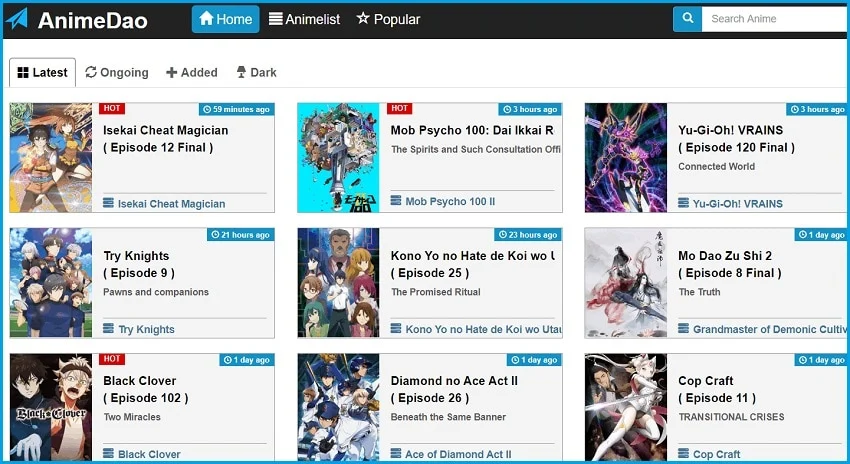The height and width of the screenshot is (464, 850).
Task: Open Mo Dao Zu Shi 2 Episode 8 title
Action: coord(730,264)
